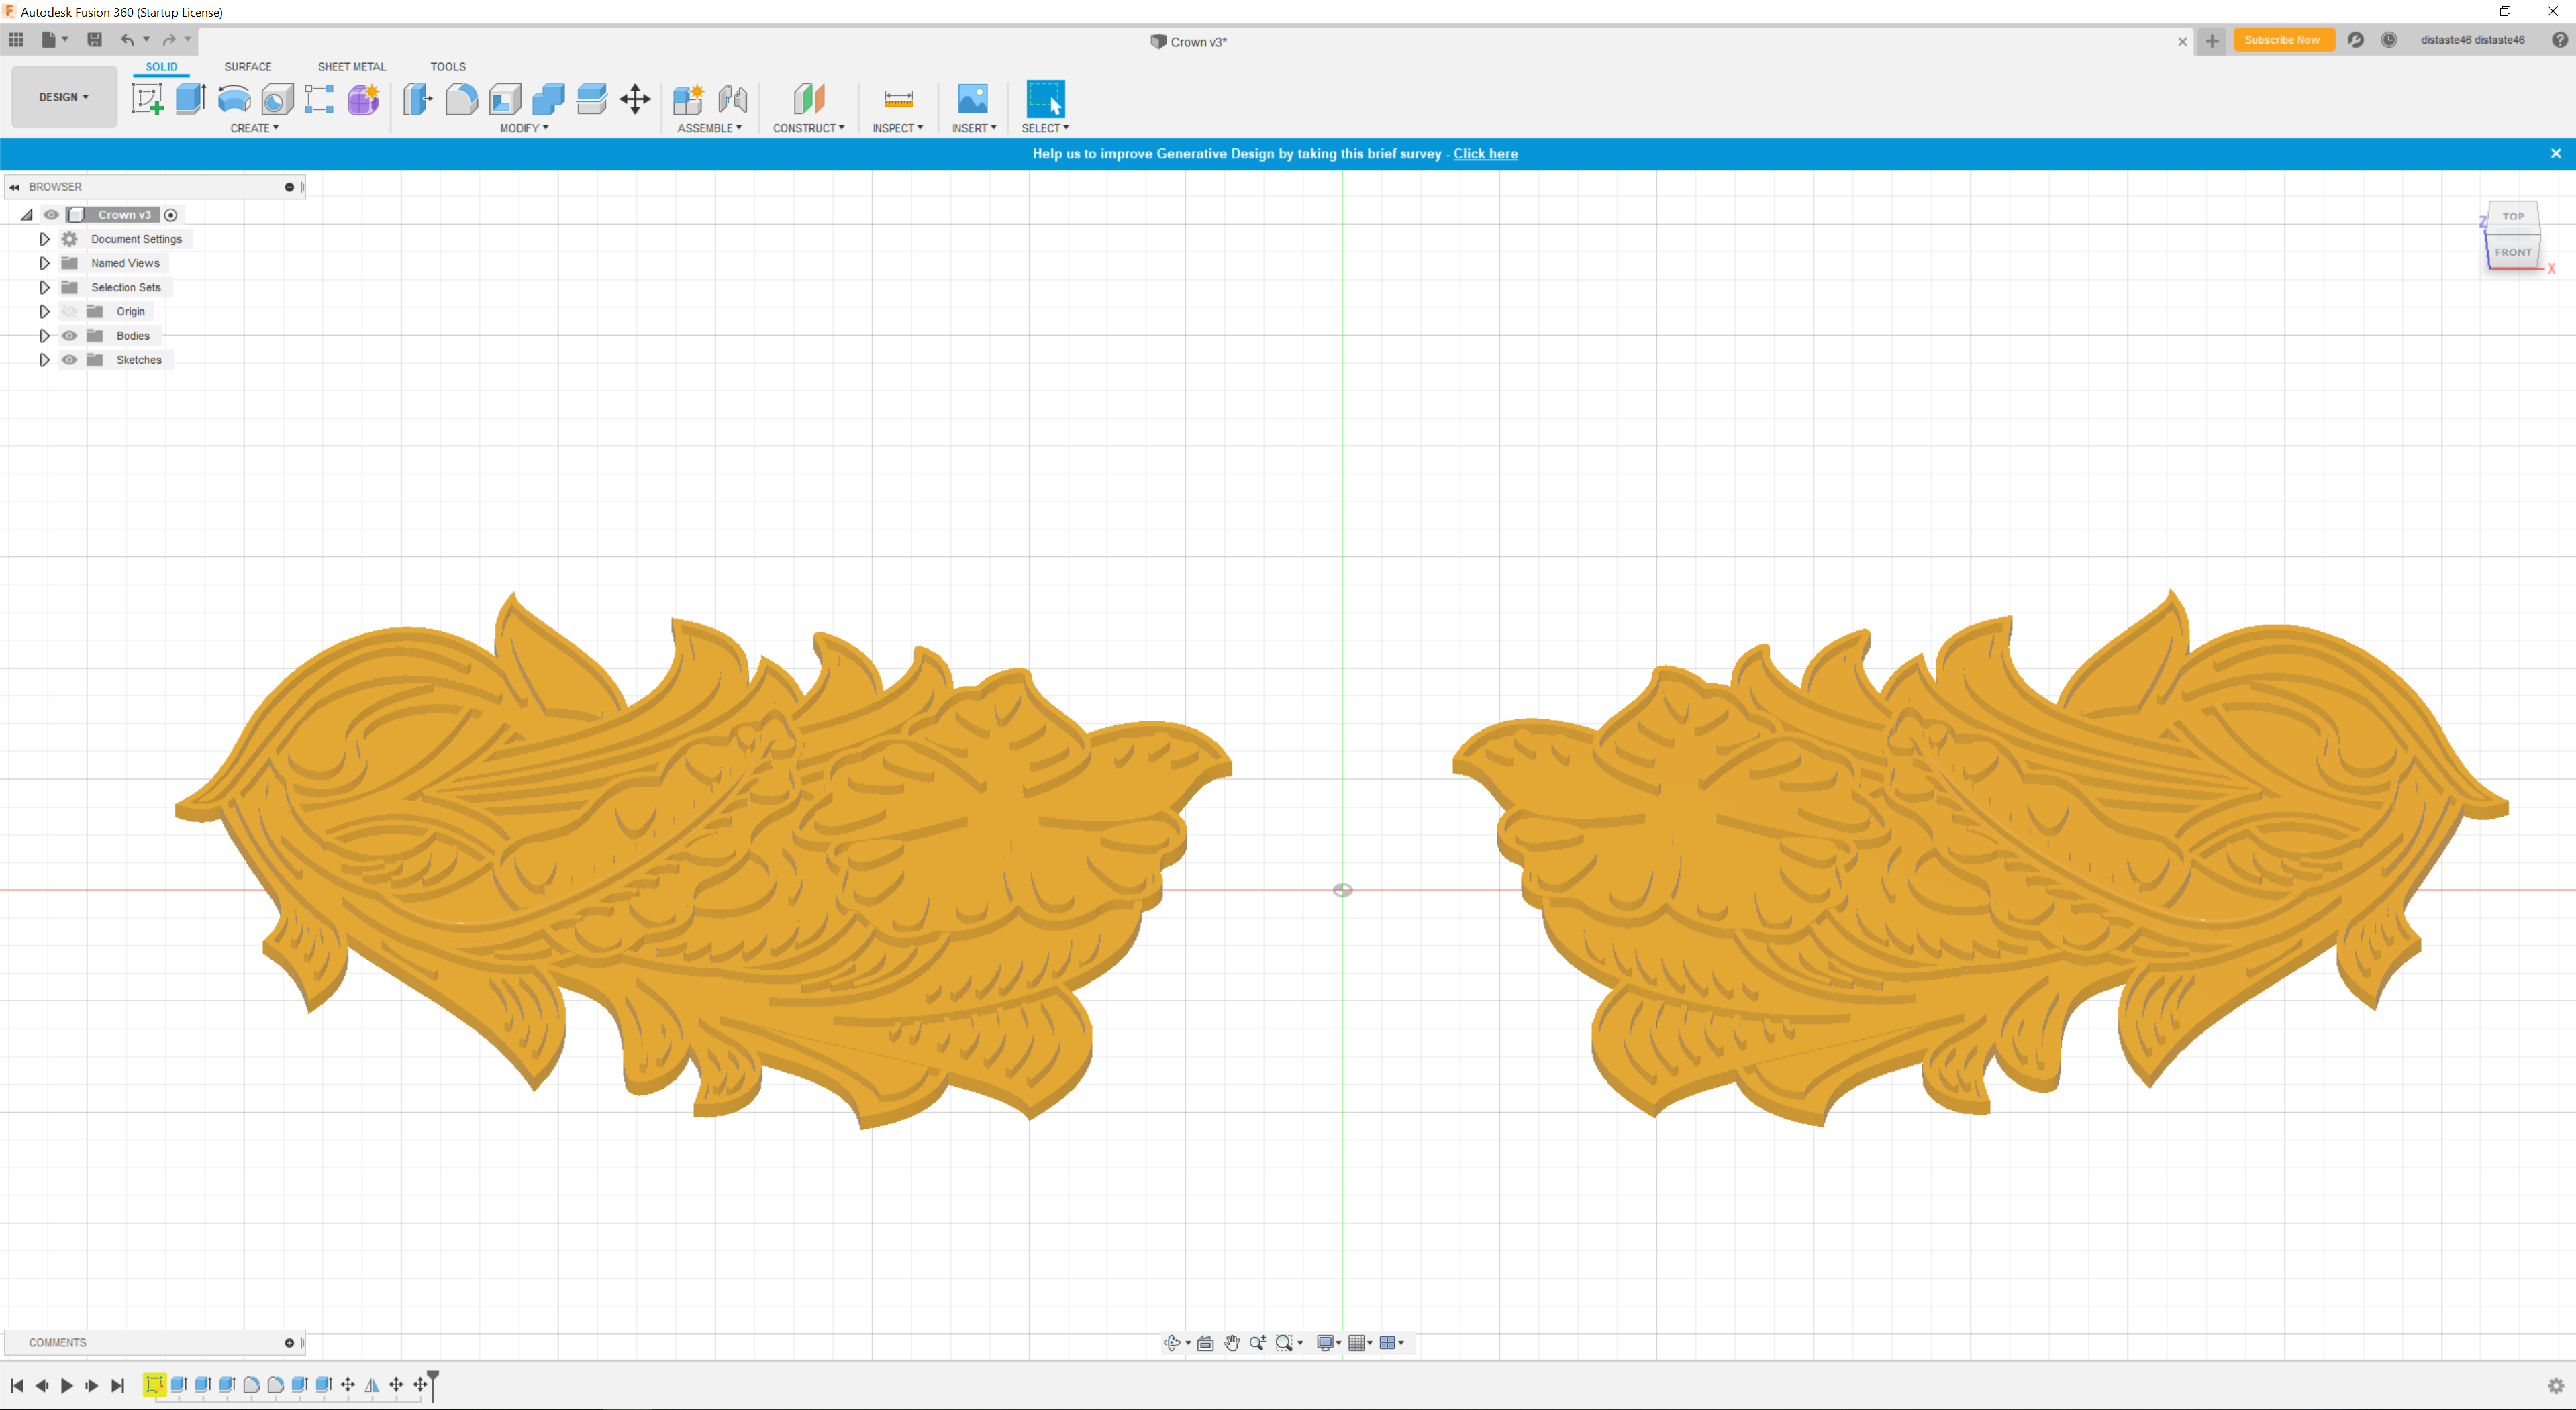The image size is (2576, 1410).
Task: Open the ASSEMBLE dropdown menu
Action: coord(709,128)
